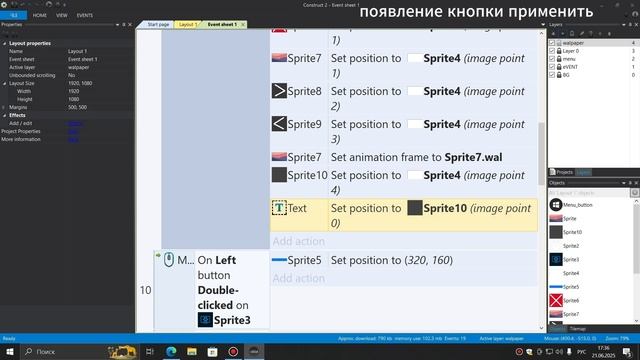Open the tab list dropdown beside the document tabs
The width and height of the screenshot is (640, 360).
pyautogui.click(x=543, y=24)
